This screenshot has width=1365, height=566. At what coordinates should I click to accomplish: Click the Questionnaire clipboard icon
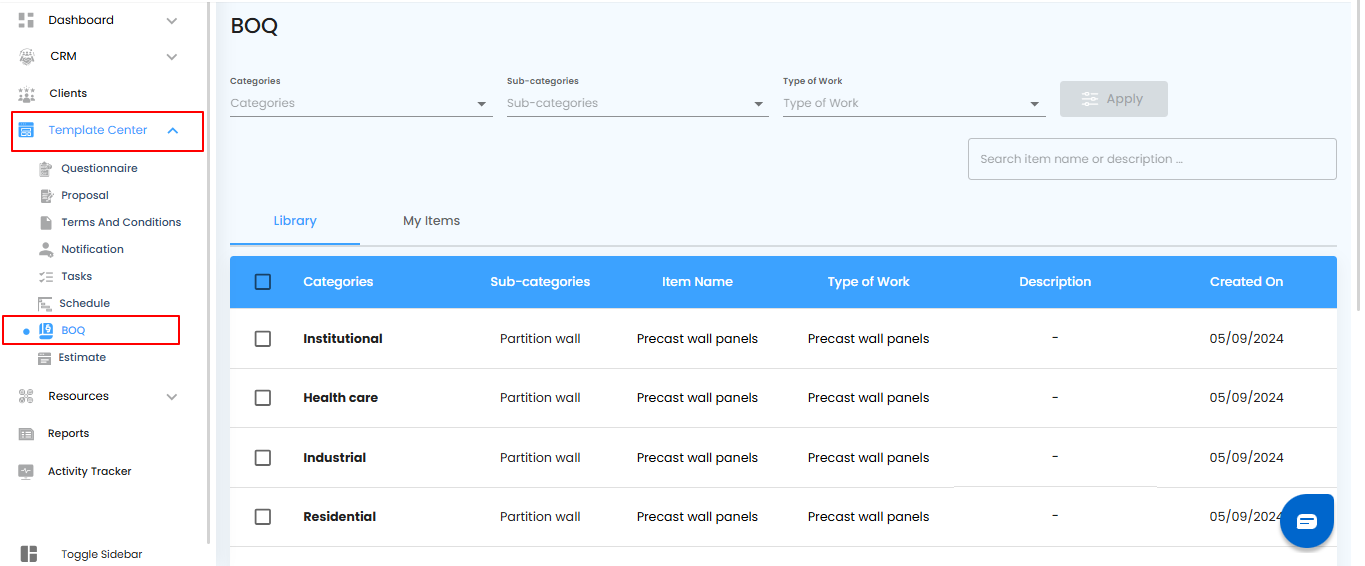point(45,169)
